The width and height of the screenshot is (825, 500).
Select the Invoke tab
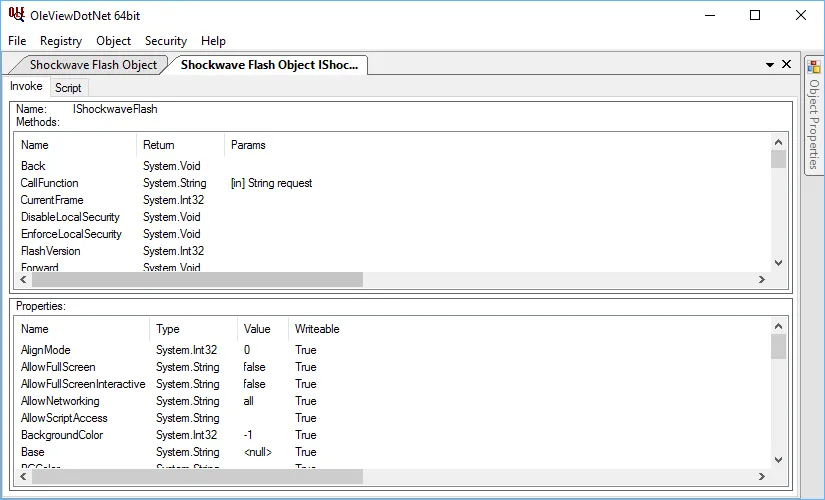click(26, 86)
